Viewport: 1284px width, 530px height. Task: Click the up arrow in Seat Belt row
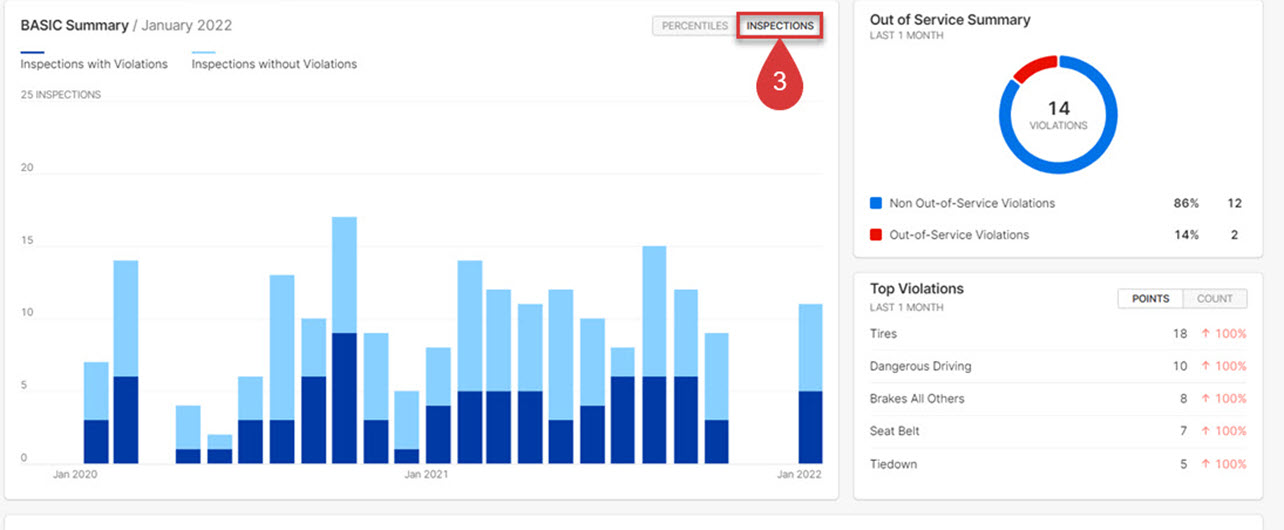click(x=1204, y=431)
